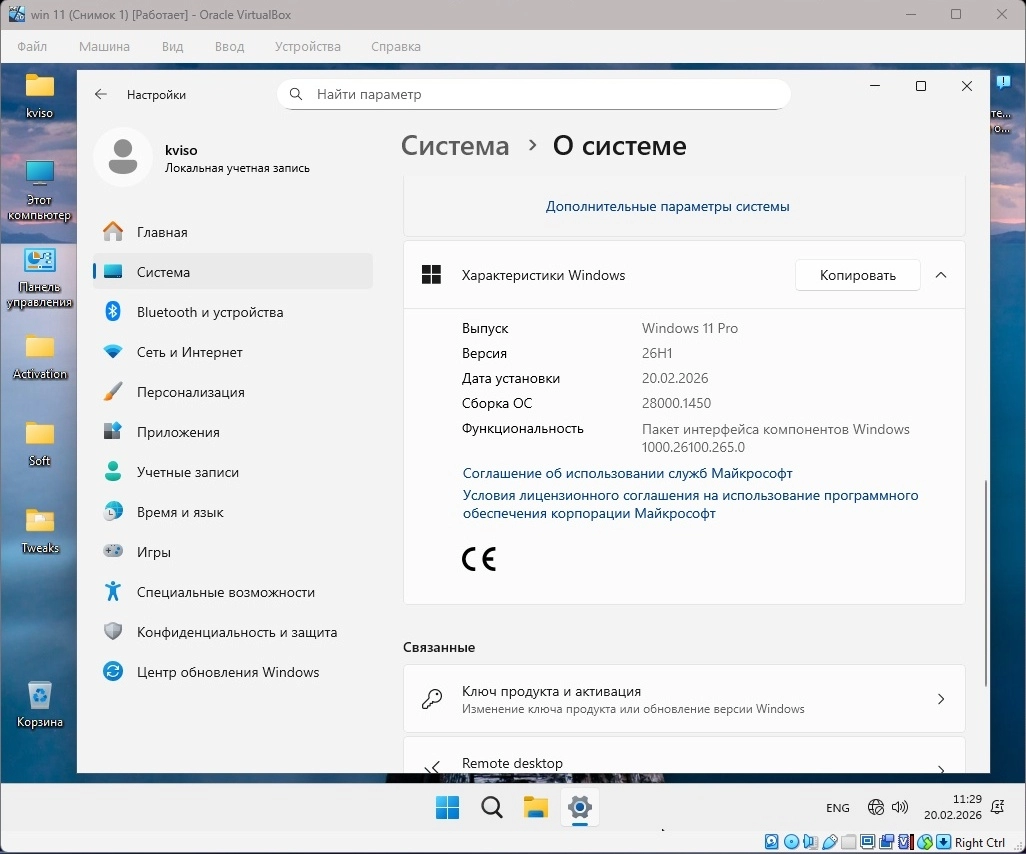Open Специальные возможности settings page

click(225, 592)
